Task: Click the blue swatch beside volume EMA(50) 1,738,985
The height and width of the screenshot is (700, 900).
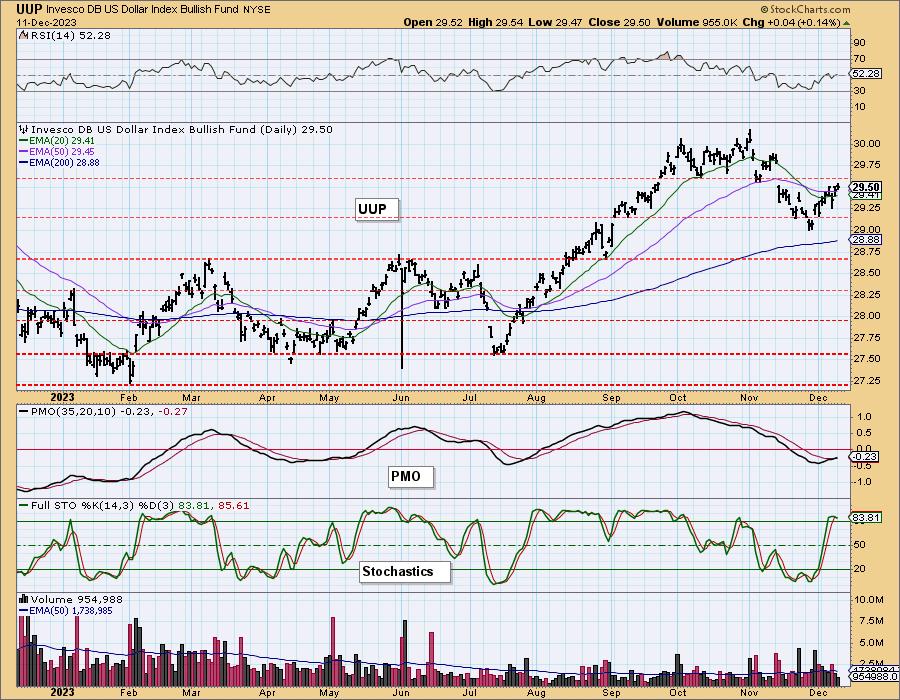Action: click(24, 611)
